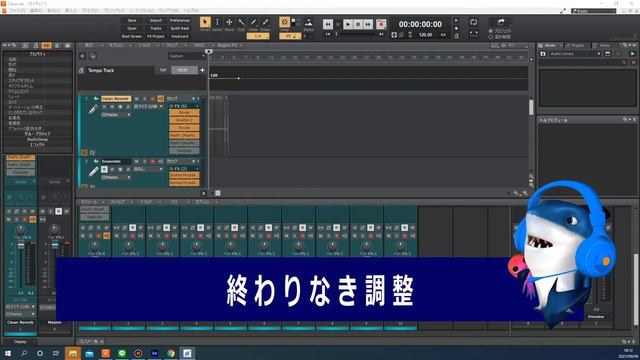Viewport: 640px width, 360px height.
Task: Mute the Clean Reverb track
Action: click(136, 99)
